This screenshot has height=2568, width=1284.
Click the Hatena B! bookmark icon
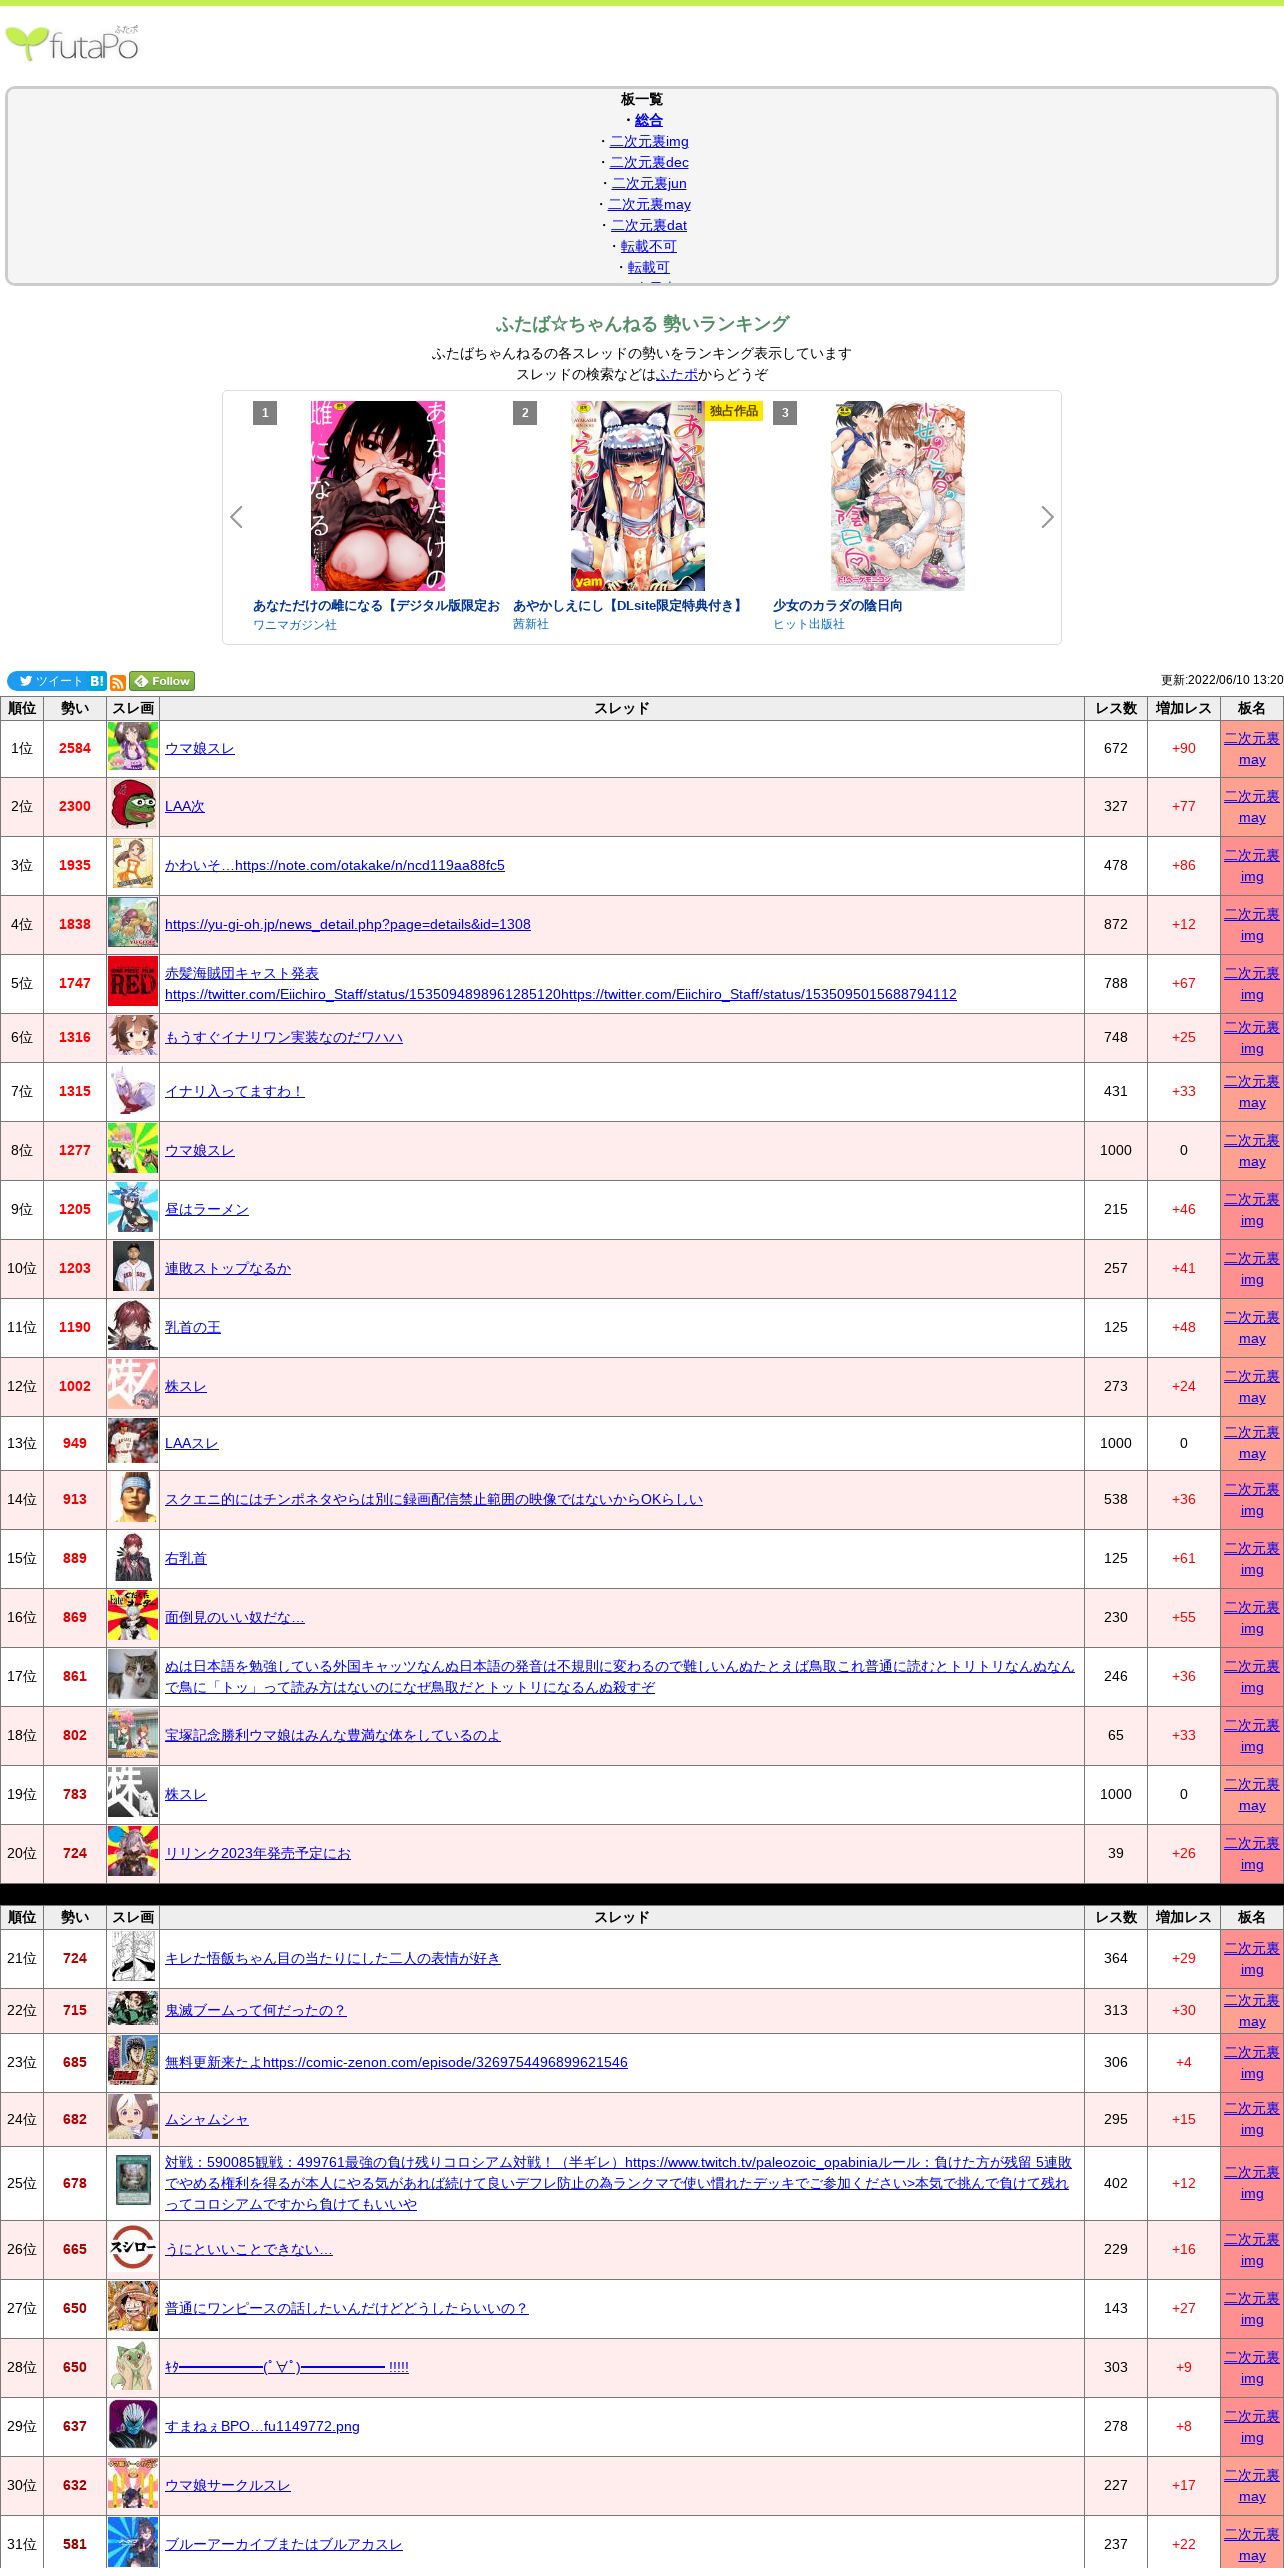click(97, 681)
